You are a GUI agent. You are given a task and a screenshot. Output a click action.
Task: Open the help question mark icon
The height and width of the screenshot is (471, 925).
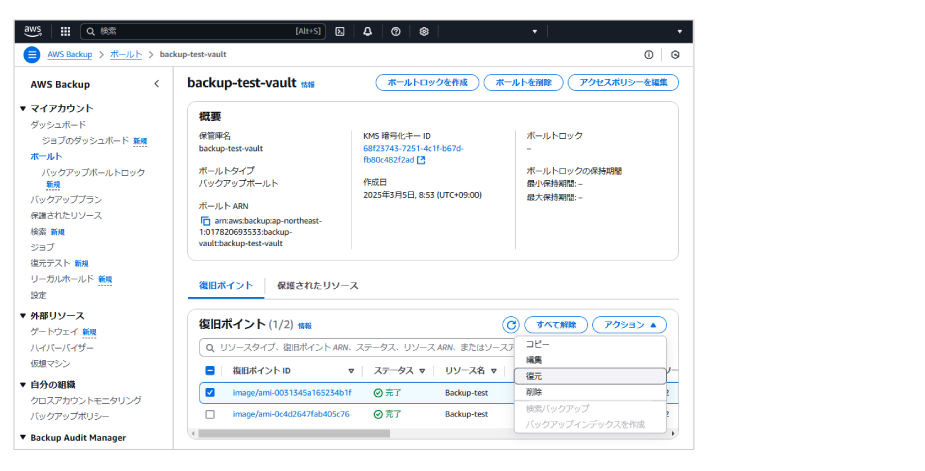click(x=396, y=31)
